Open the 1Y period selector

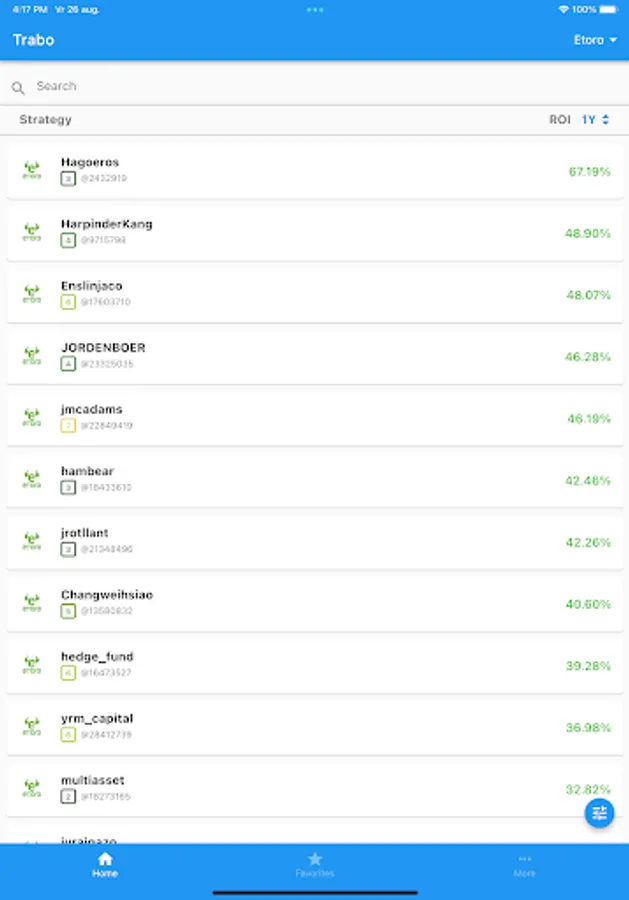click(596, 120)
